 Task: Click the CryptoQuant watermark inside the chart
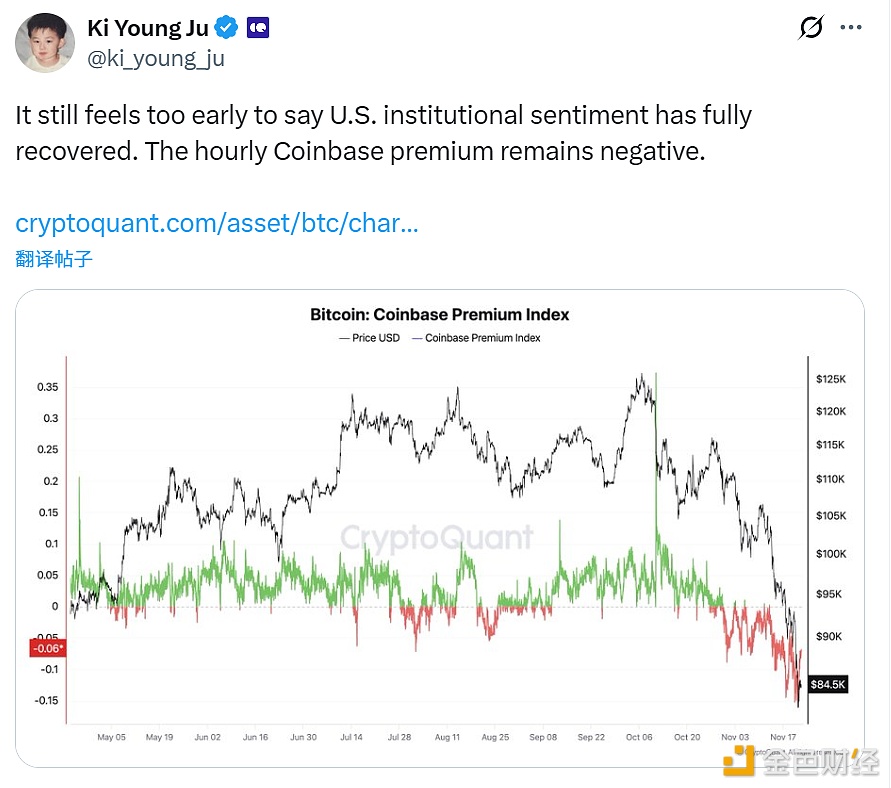(x=437, y=536)
